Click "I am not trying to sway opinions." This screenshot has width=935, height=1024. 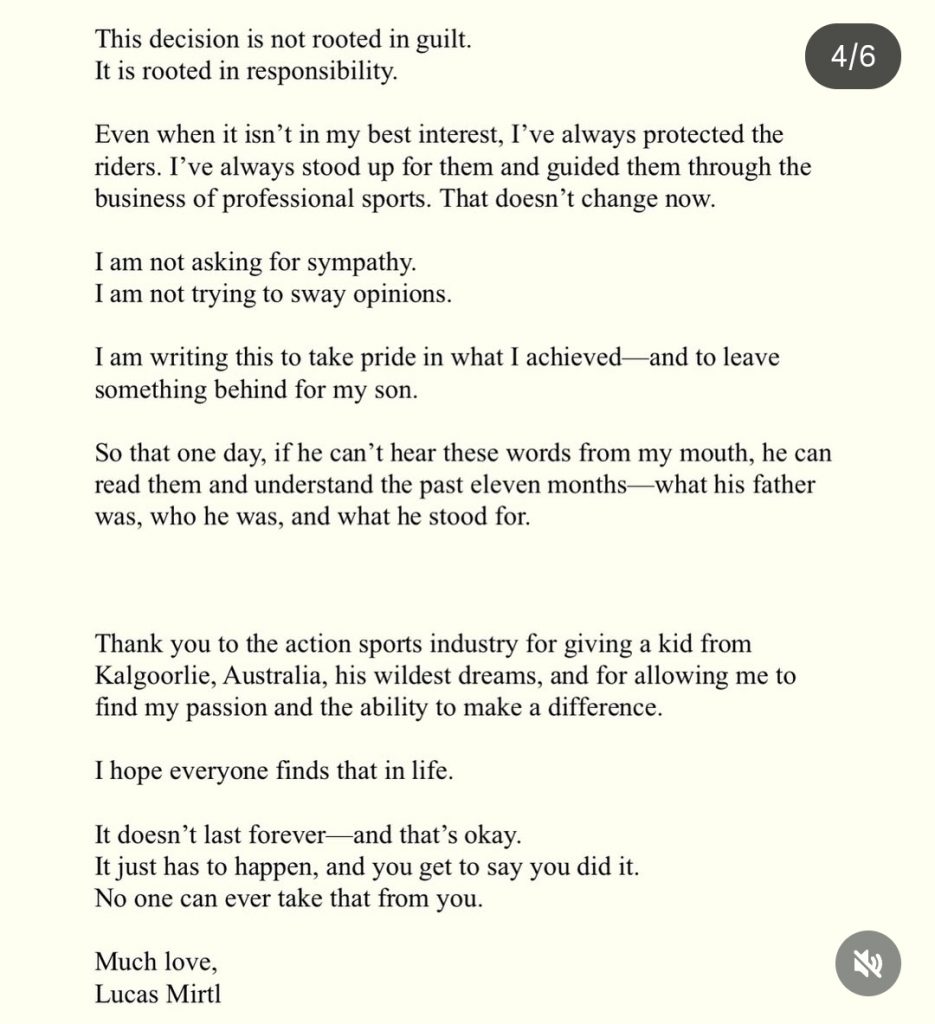point(273,295)
